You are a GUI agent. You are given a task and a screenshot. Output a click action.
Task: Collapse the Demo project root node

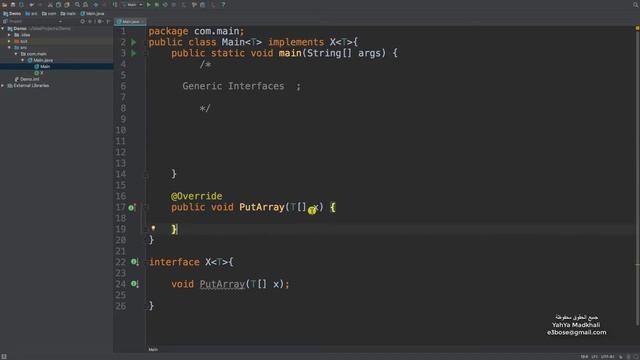click(3, 29)
